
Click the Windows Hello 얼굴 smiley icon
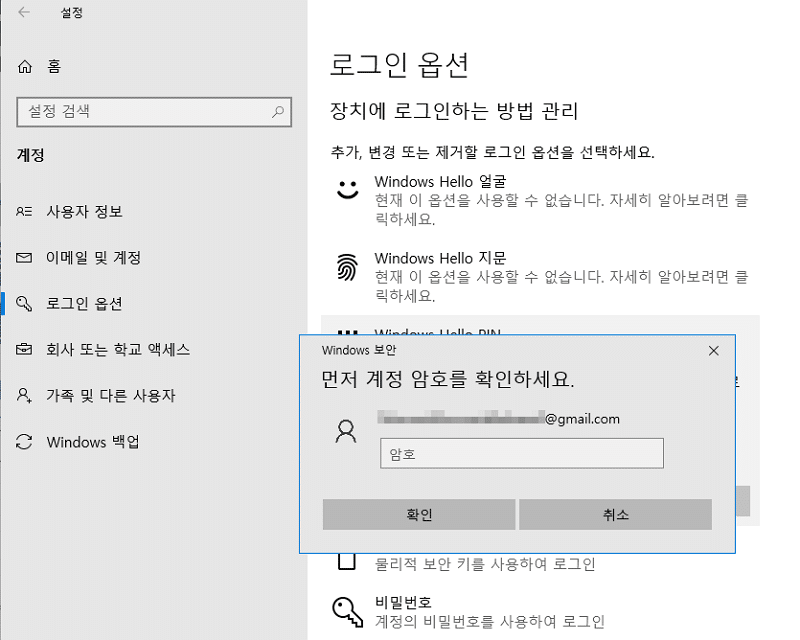pos(347,189)
